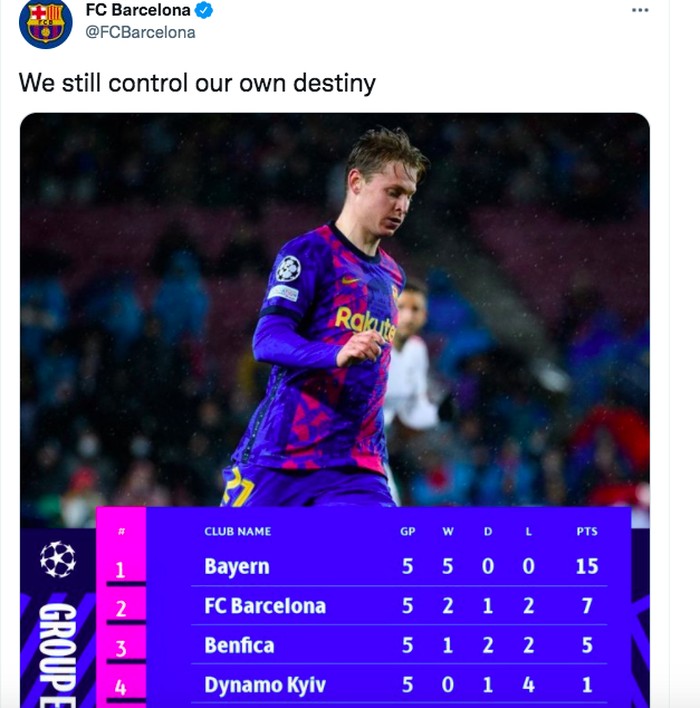Click the GP column header
This screenshot has width=700, height=708.
407,531
